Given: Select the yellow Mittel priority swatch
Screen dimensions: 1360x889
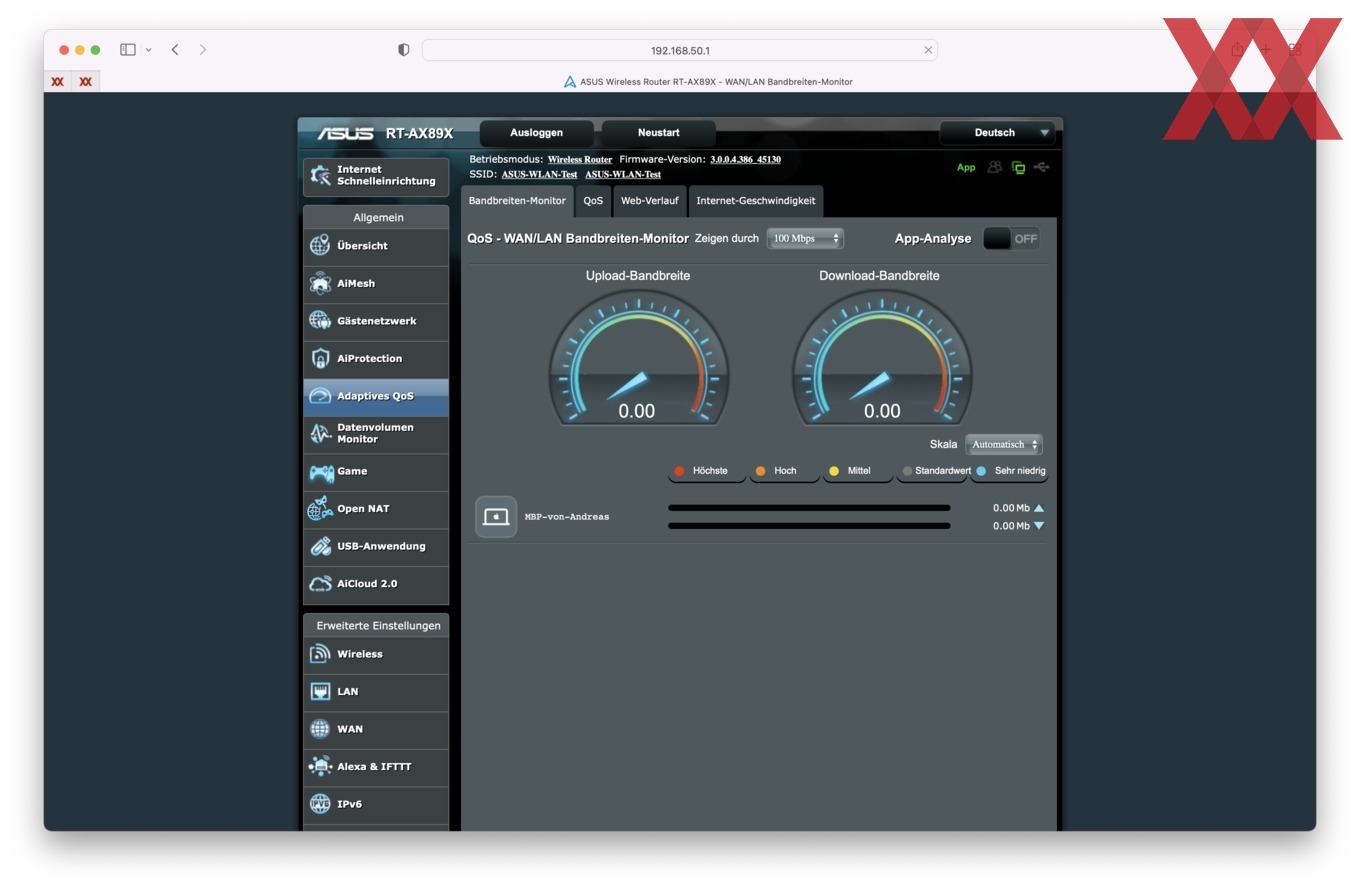Looking at the screenshot, I should tap(834, 471).
